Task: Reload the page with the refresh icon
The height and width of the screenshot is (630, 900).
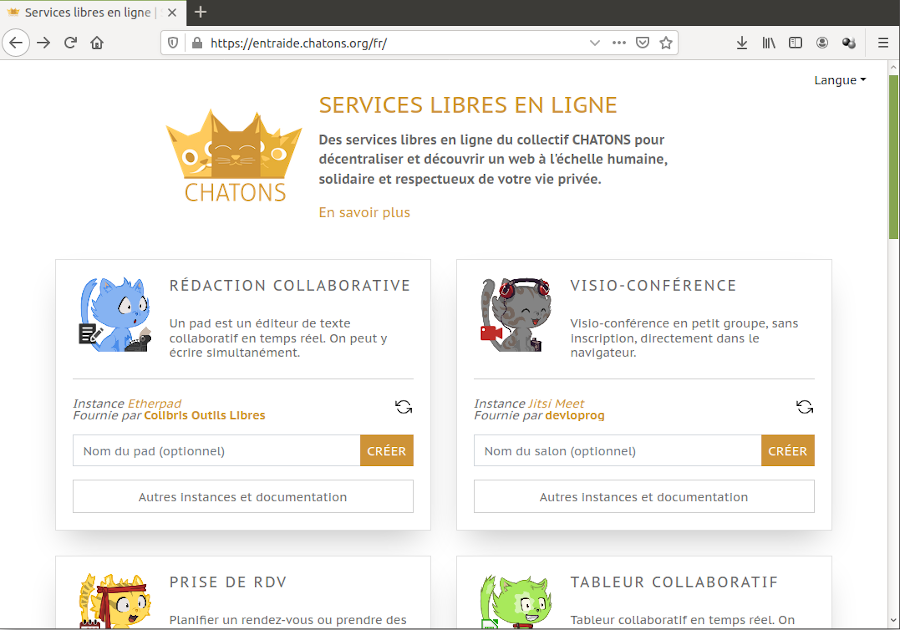Action: click(70, 43)
